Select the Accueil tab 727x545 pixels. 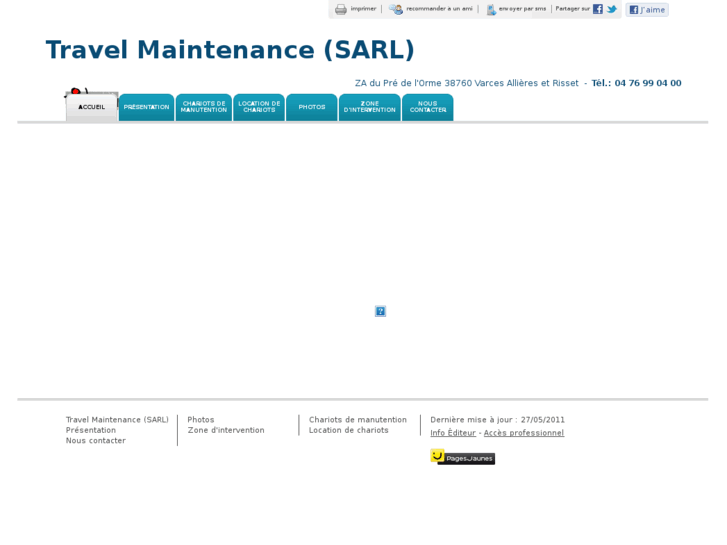92,107
